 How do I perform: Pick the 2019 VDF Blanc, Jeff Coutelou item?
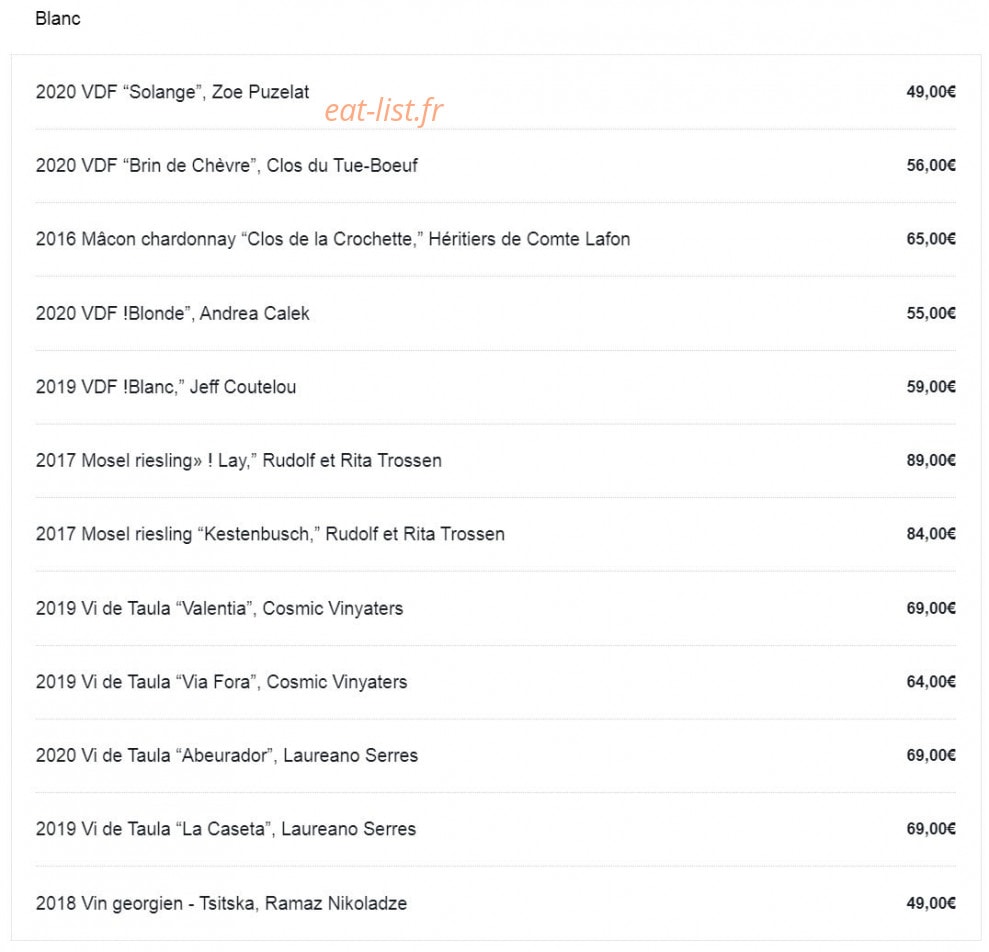(x=496, y=387)
